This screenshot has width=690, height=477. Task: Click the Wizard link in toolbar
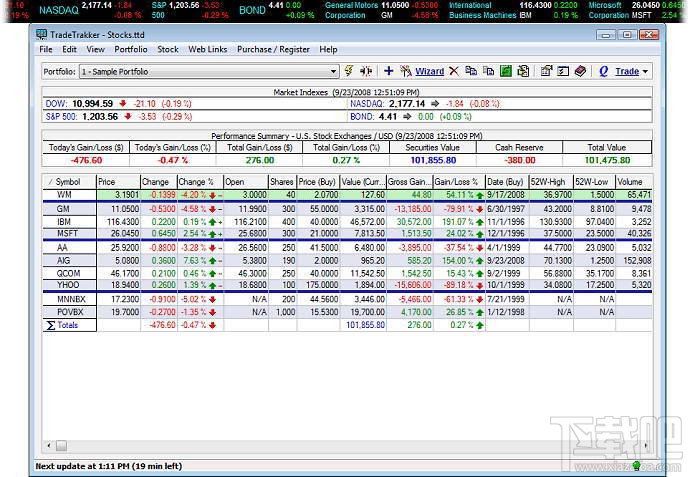(x=429, y=72)
